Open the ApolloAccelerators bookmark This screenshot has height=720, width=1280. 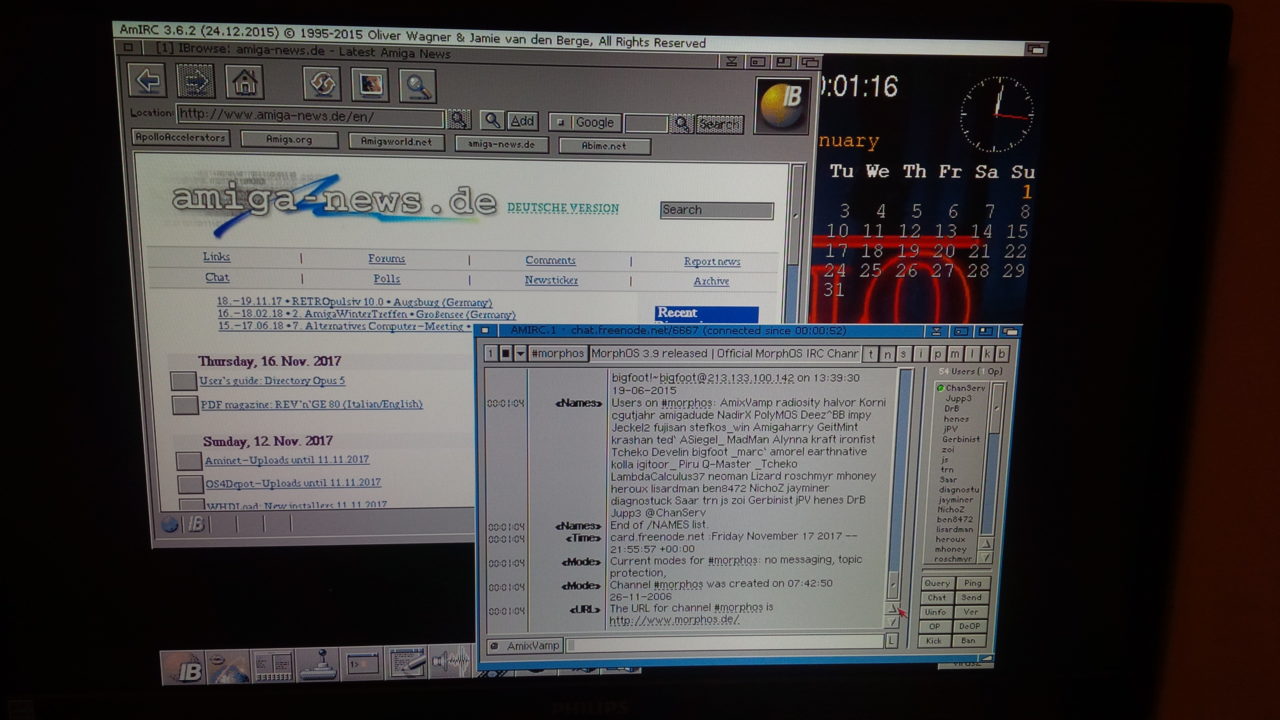[x=181, y=138]
